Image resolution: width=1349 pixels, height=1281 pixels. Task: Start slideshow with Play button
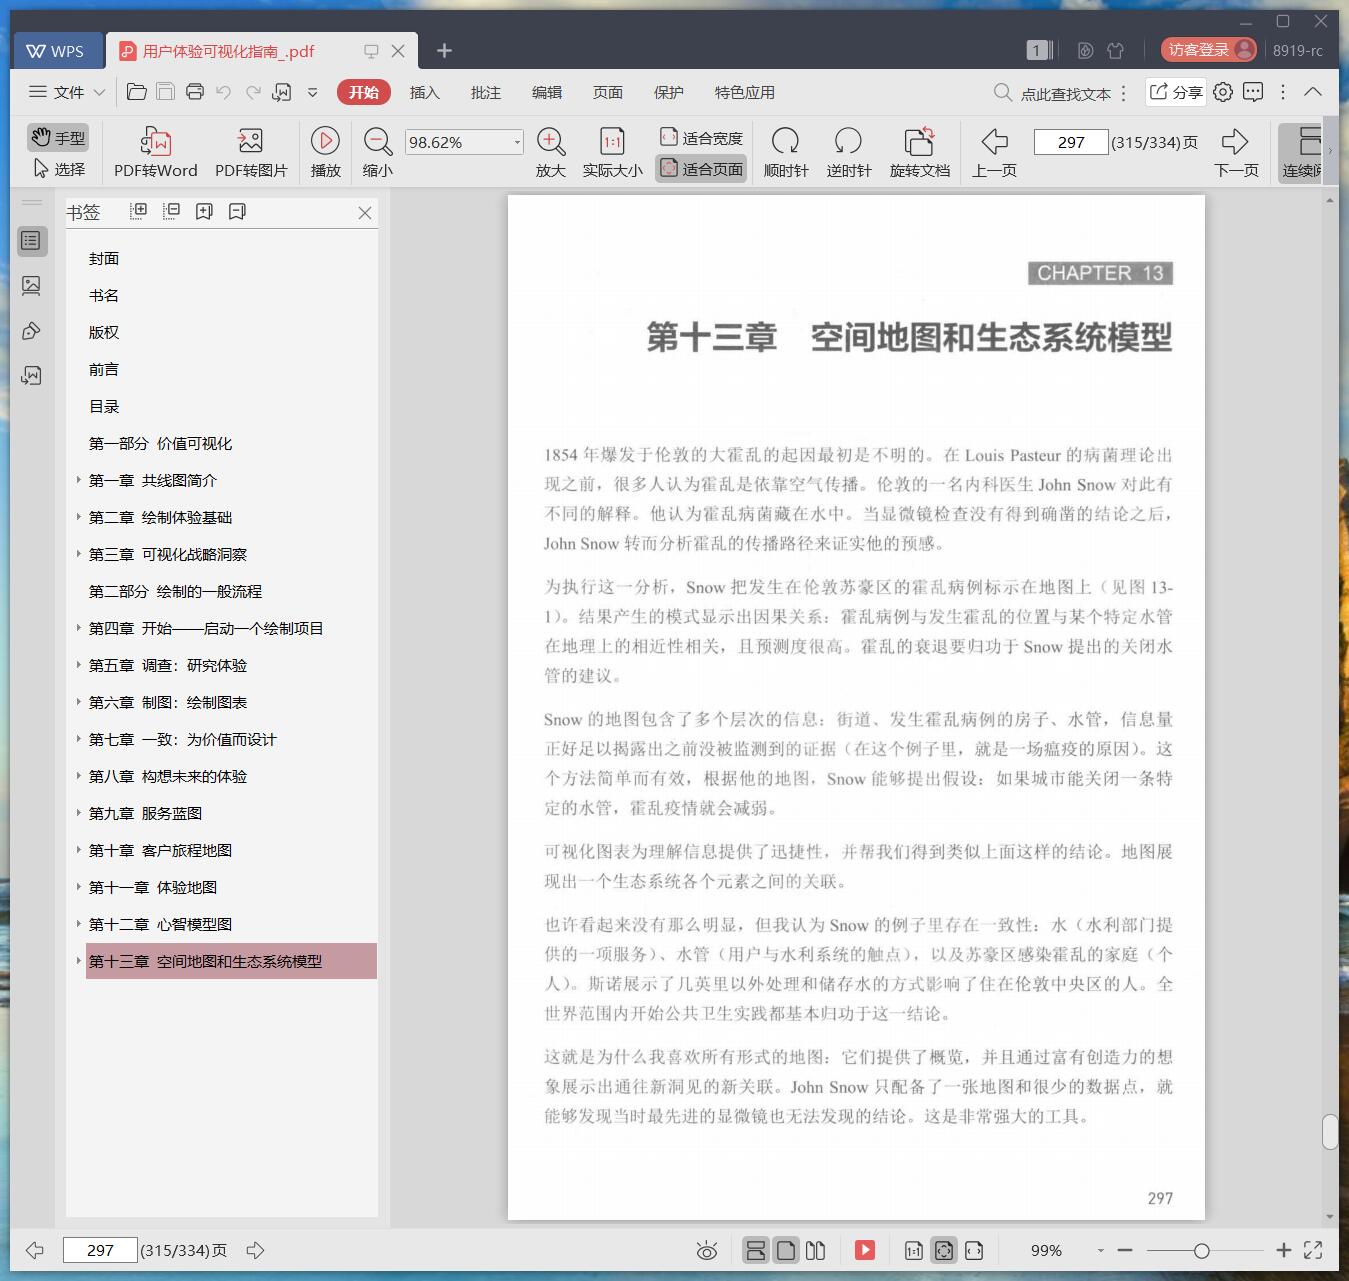[325, 152]
